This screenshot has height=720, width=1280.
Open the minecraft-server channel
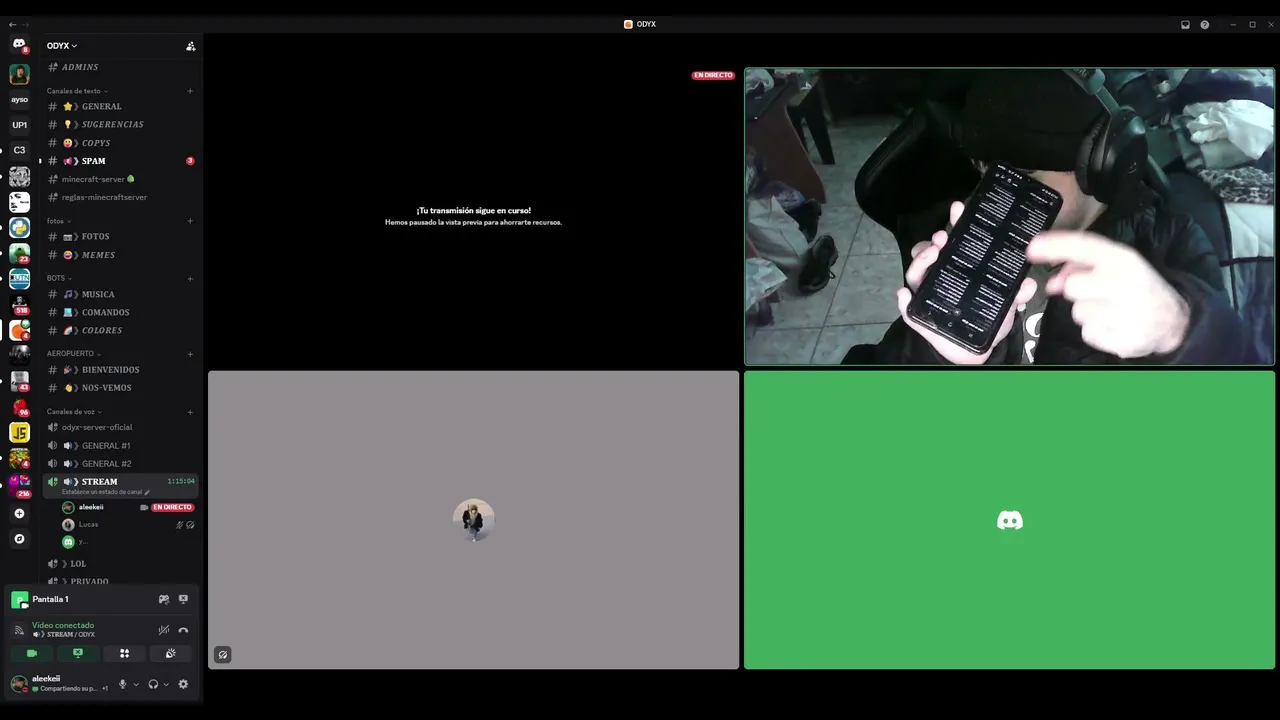(121, 179)
